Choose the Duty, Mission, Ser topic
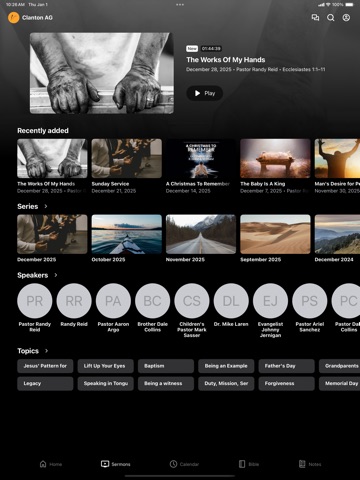The width and height of the screenshot is (360, 480). (x=226, y=384)
